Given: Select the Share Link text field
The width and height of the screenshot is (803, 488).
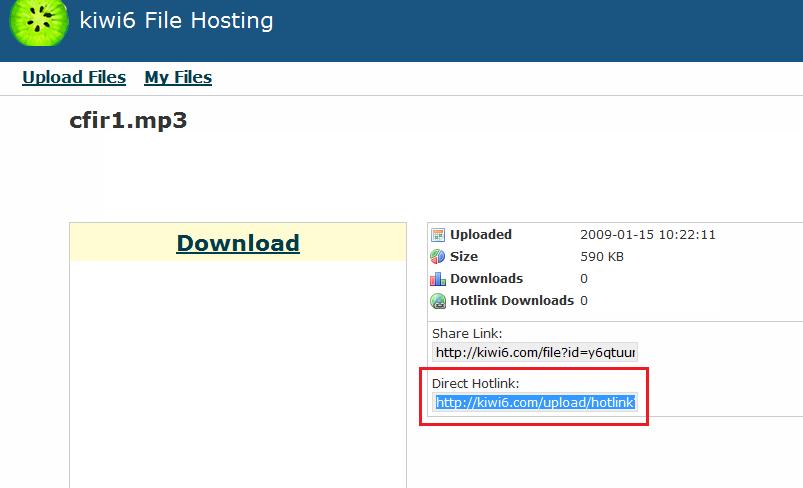Looking at the screenshot, I should click(535, 352).
